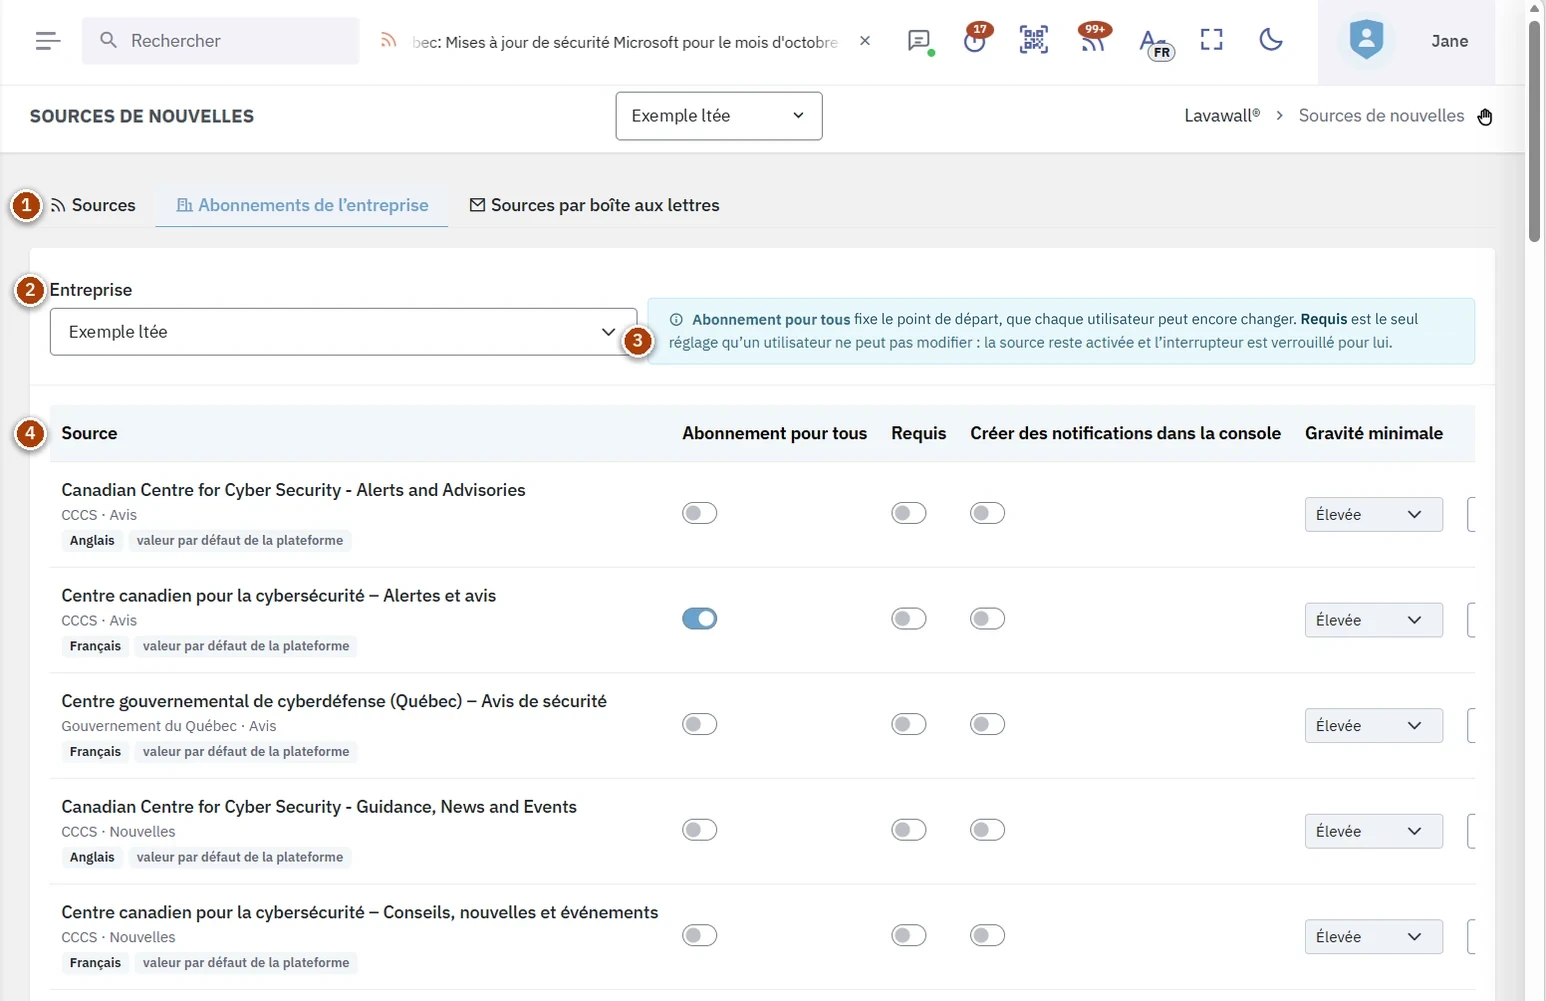Open the news feed icon with 99+ badge
This screenshot has width=1546, height=1001.
(x=1093, y=38)
